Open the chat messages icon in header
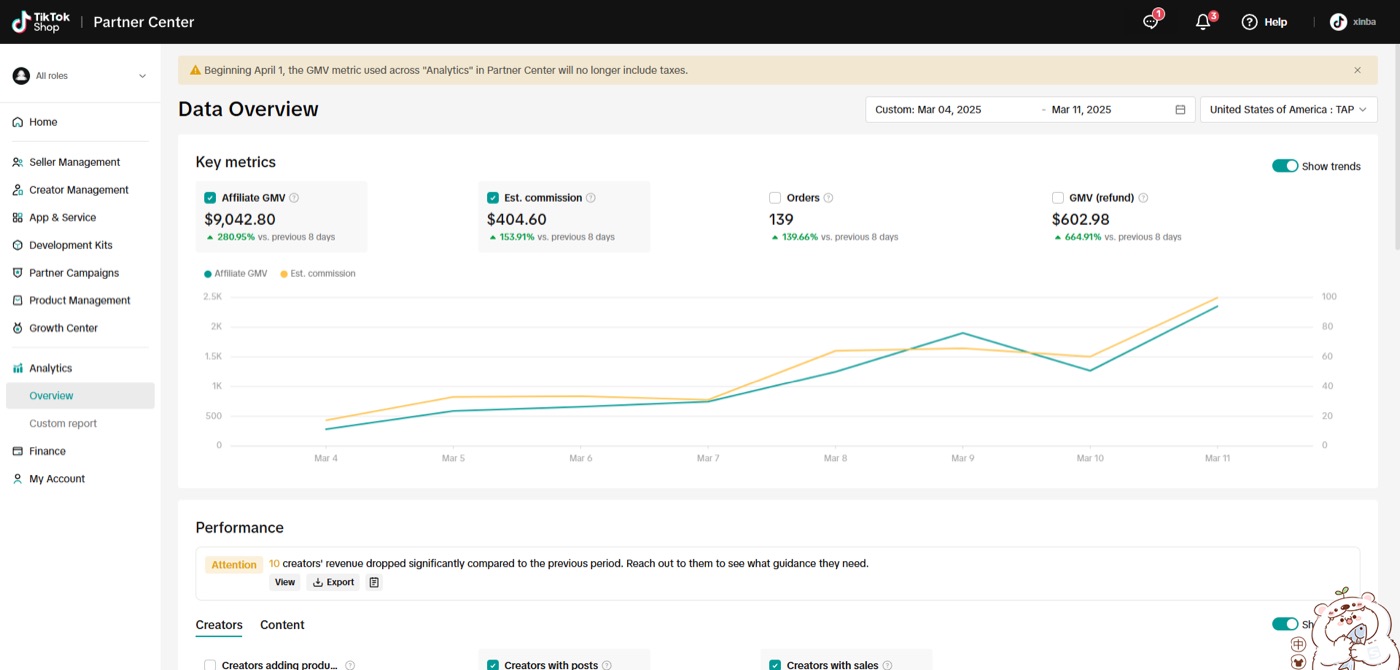 (1150, 22)
